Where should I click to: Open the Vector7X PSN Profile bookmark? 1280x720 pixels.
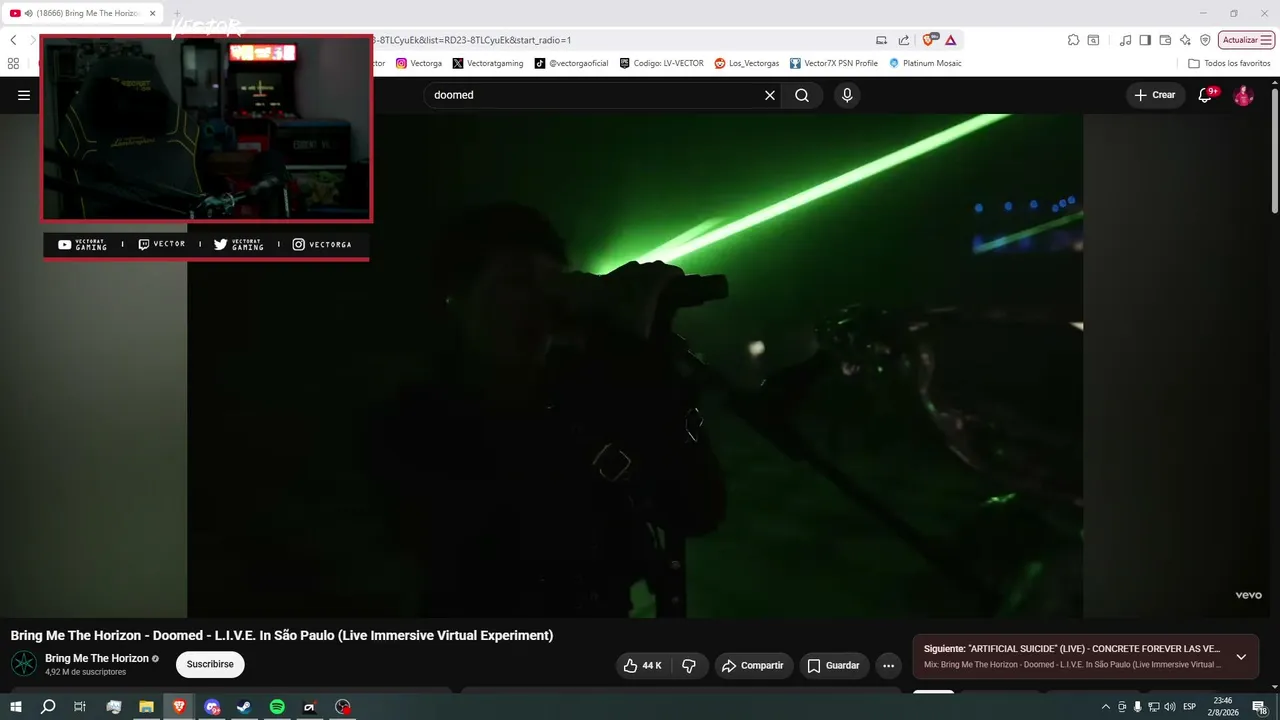pos(834,63)
